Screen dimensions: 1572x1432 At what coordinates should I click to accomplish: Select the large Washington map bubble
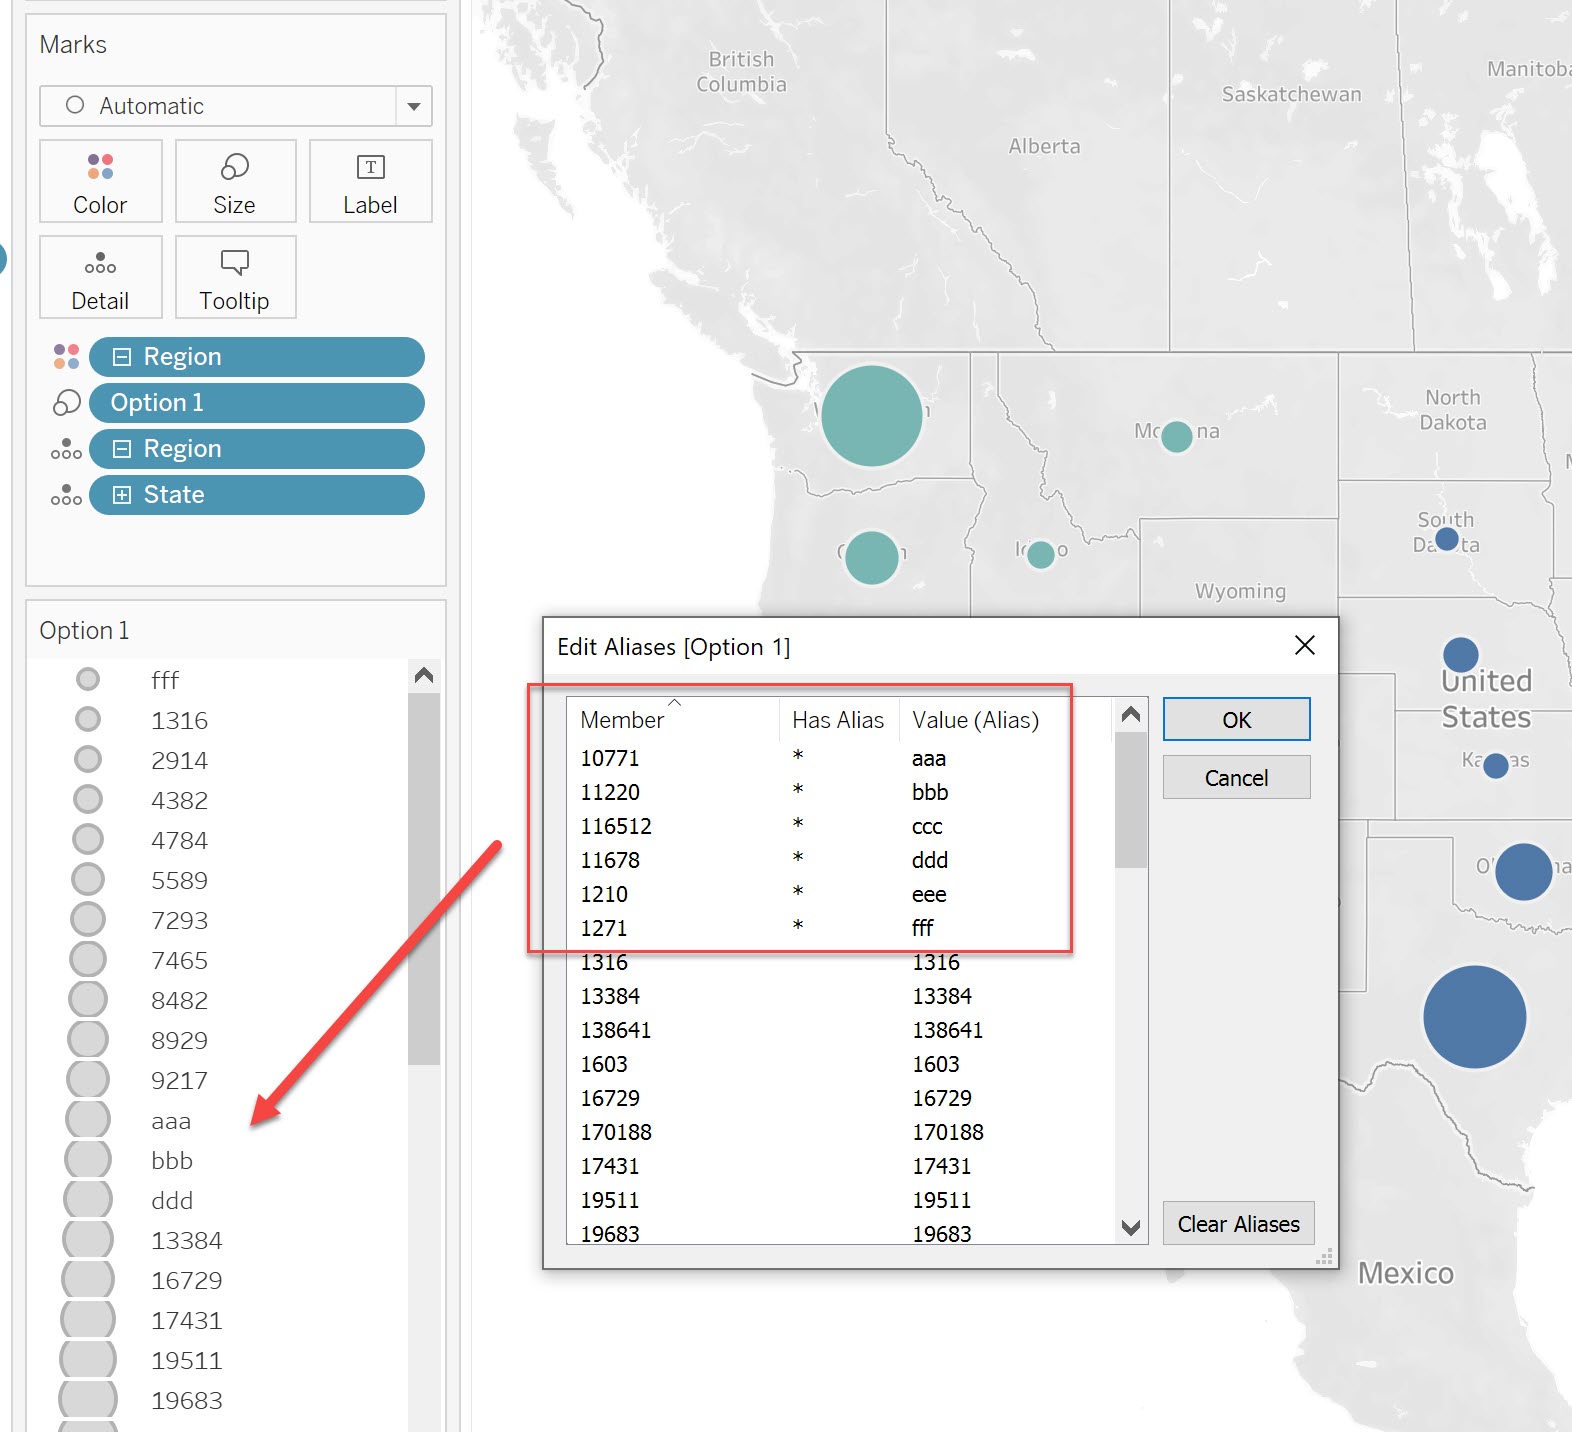click(872, 416)
